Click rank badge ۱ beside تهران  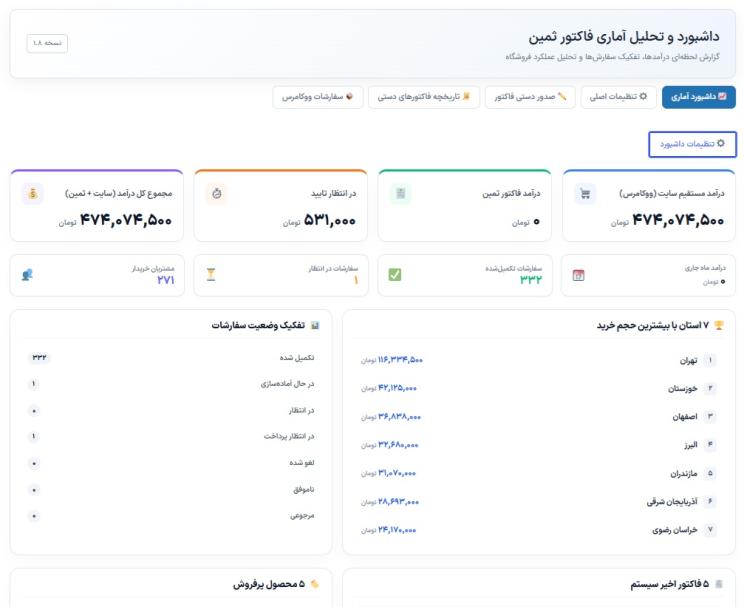point(710,360)
